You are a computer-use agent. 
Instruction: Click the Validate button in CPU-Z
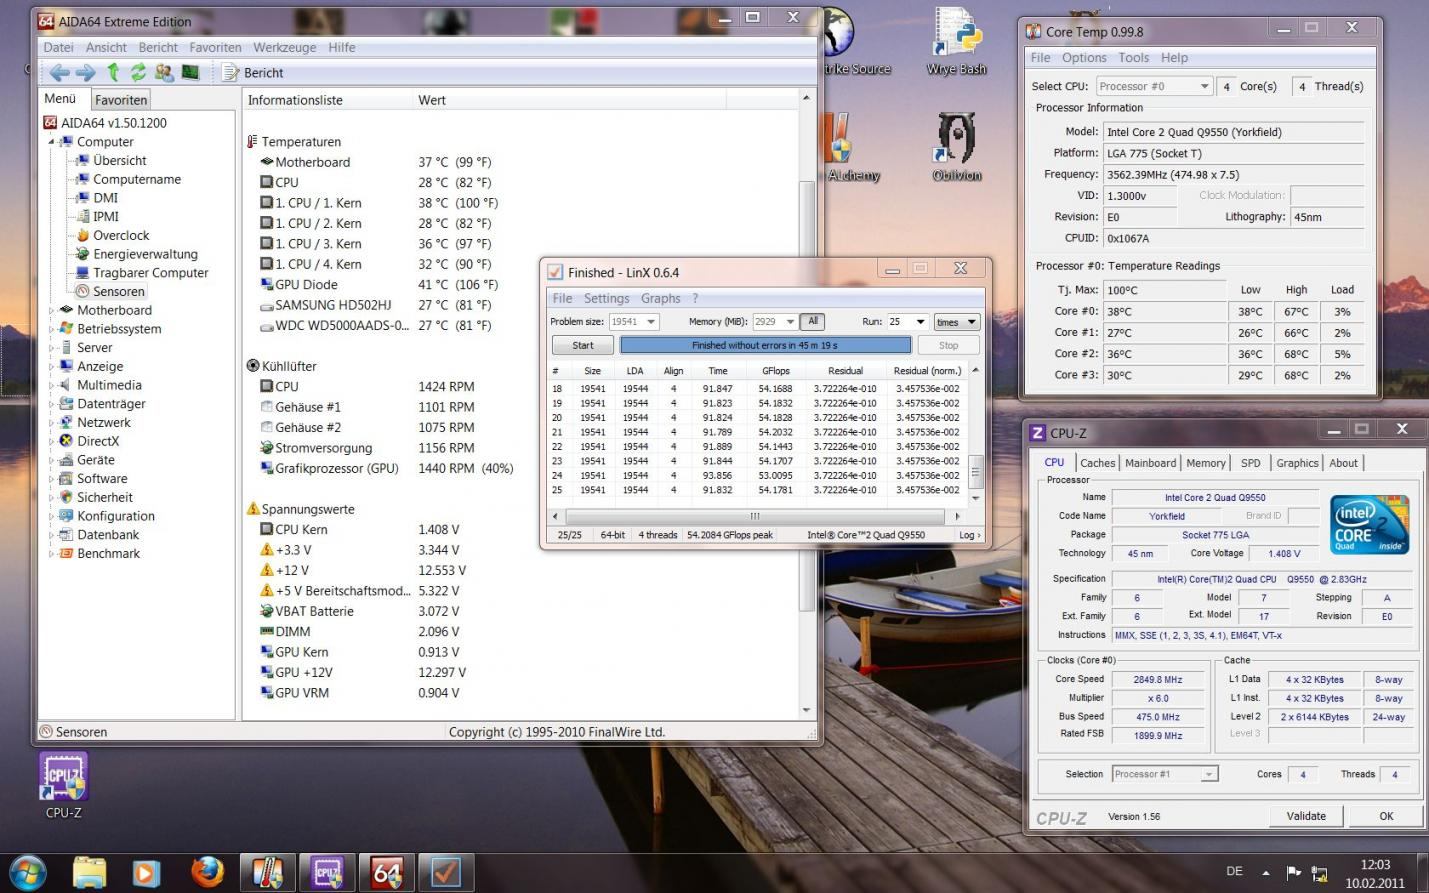click(1306, 816)
